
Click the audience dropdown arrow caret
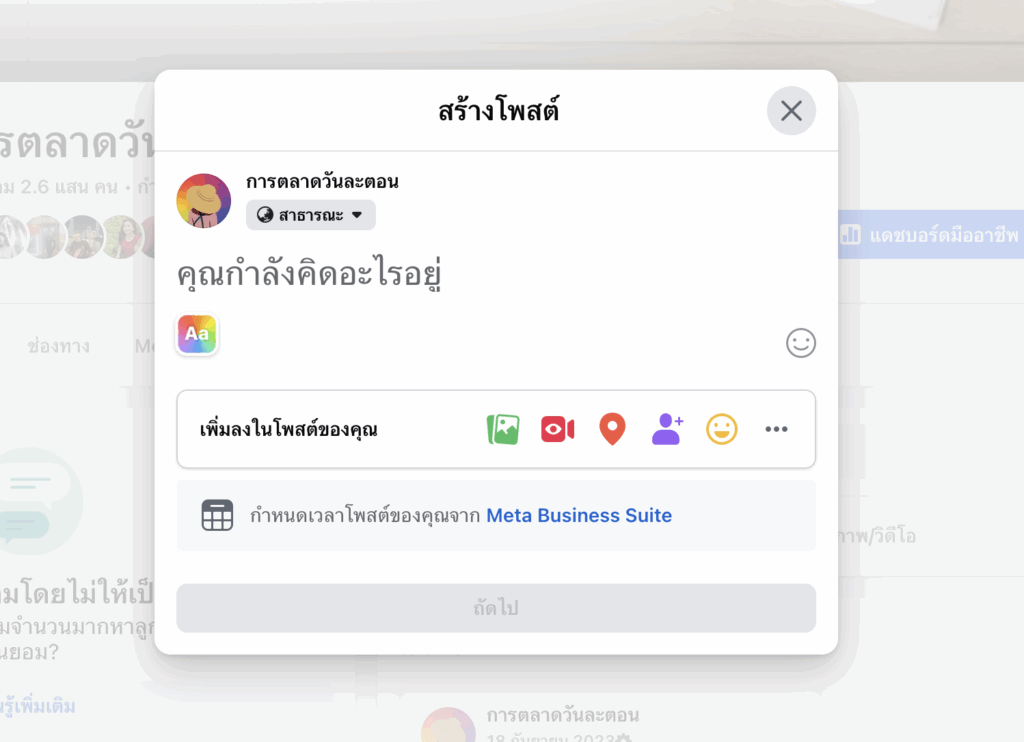tap(357, 215)
